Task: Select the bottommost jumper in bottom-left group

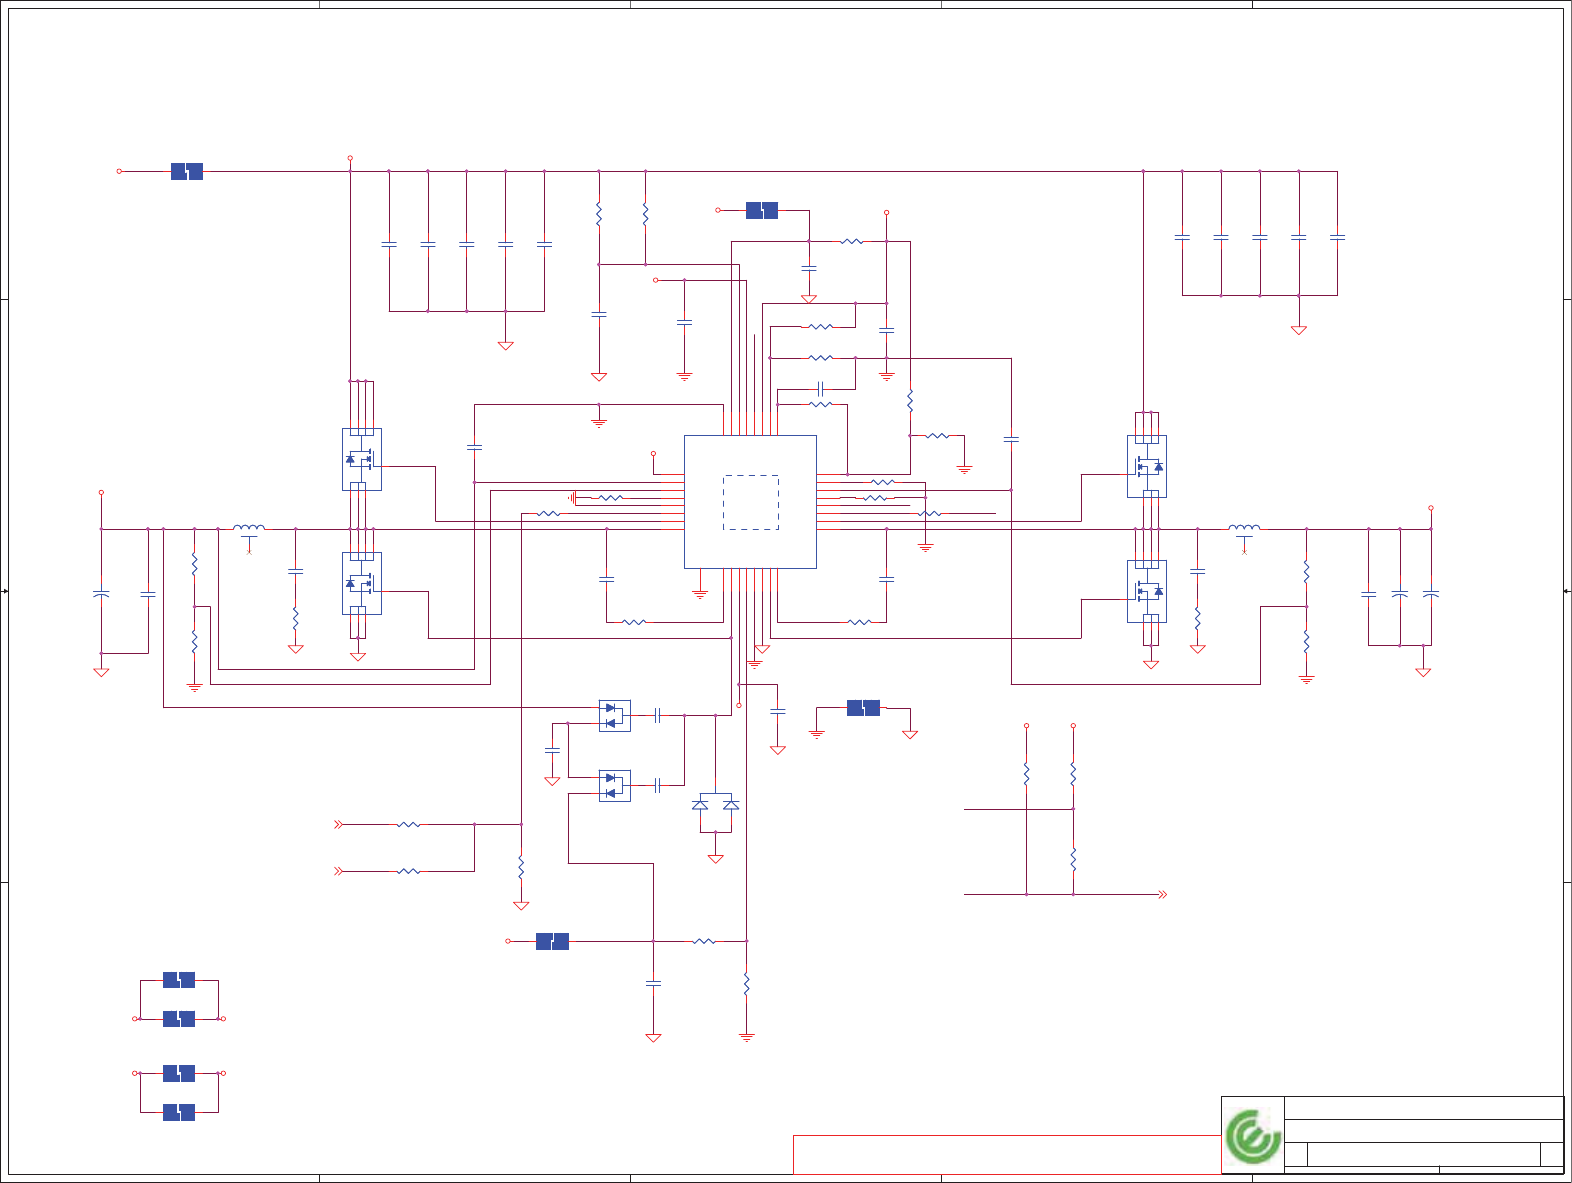Action: (x=179, y=1111)
